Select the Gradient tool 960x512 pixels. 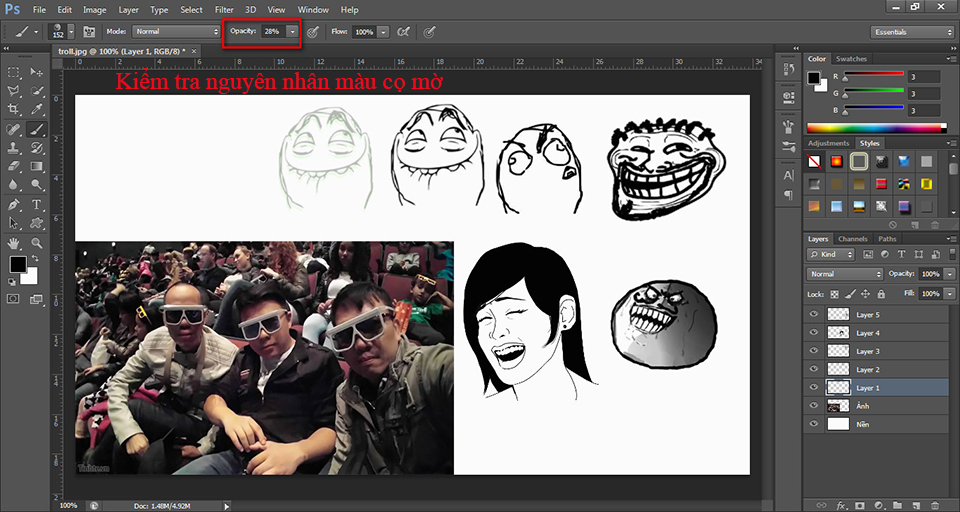(37, 166)
